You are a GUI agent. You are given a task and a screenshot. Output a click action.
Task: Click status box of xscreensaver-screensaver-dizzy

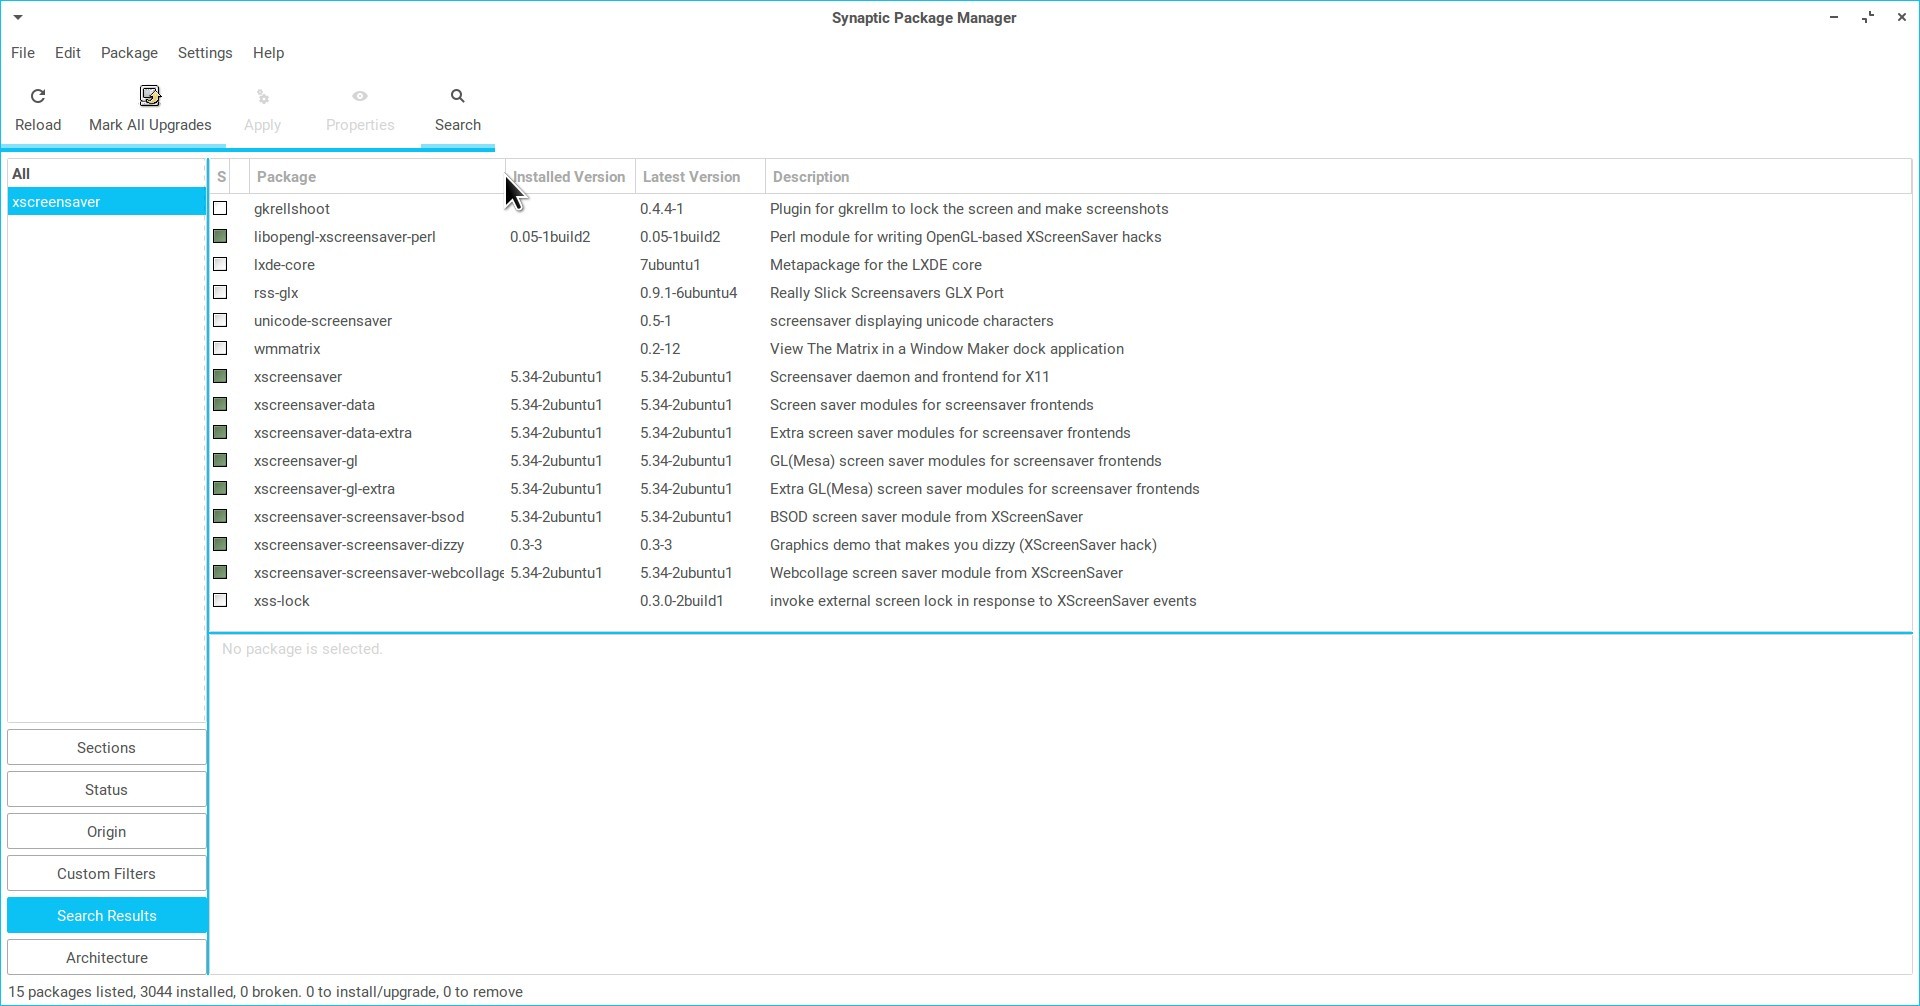[x=221, y=545]
